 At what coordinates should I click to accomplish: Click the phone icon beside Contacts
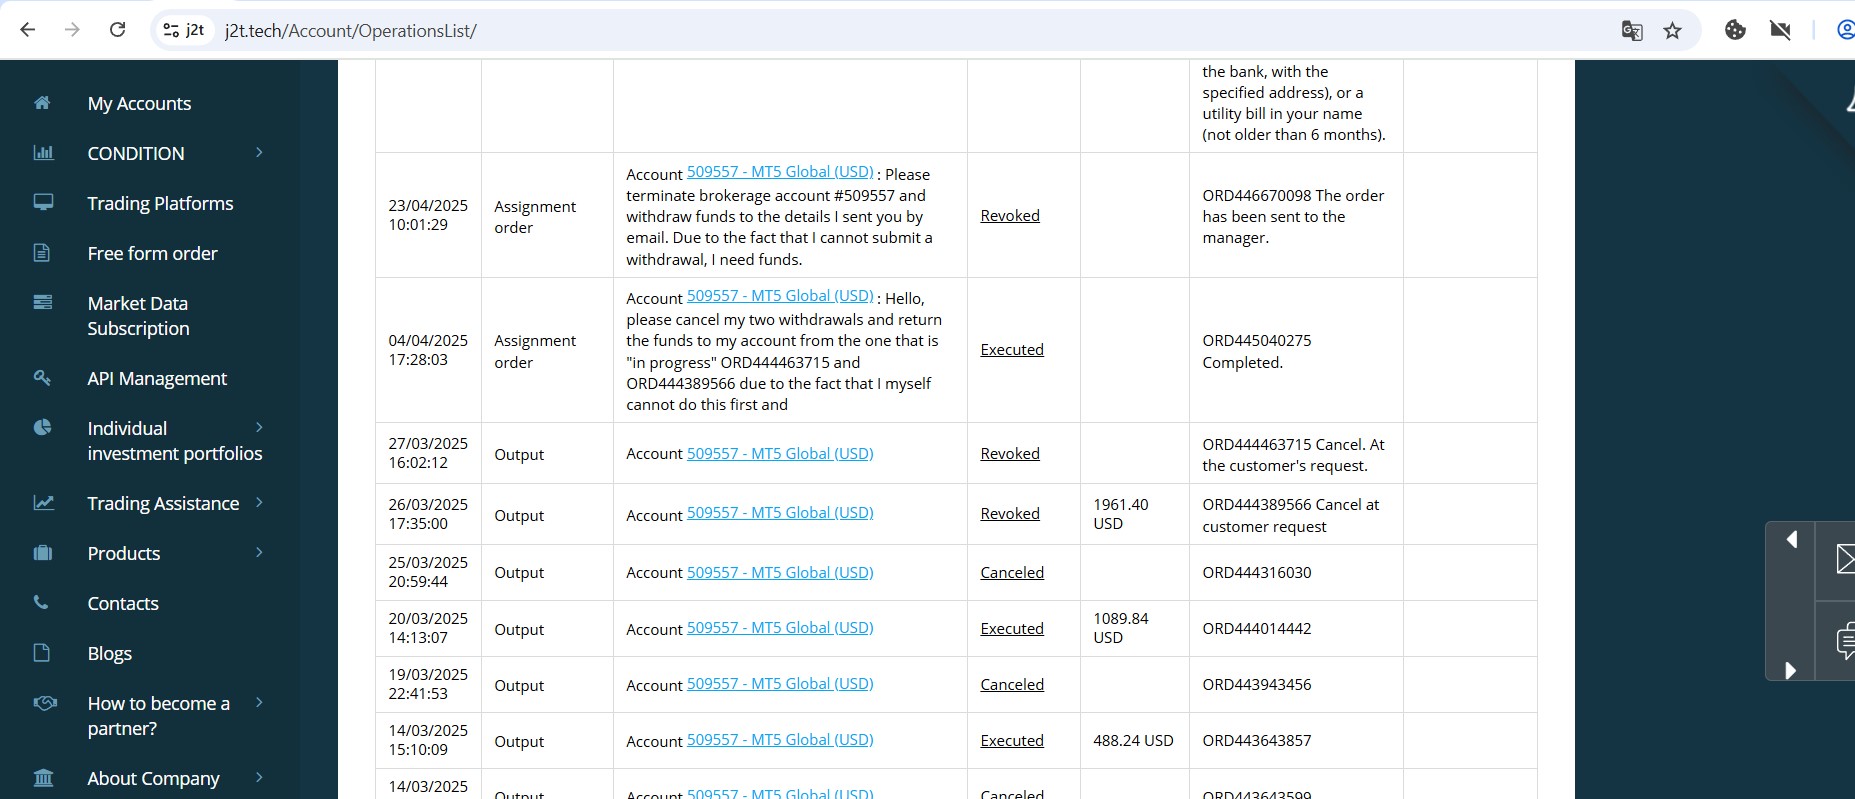coord(41,603)
